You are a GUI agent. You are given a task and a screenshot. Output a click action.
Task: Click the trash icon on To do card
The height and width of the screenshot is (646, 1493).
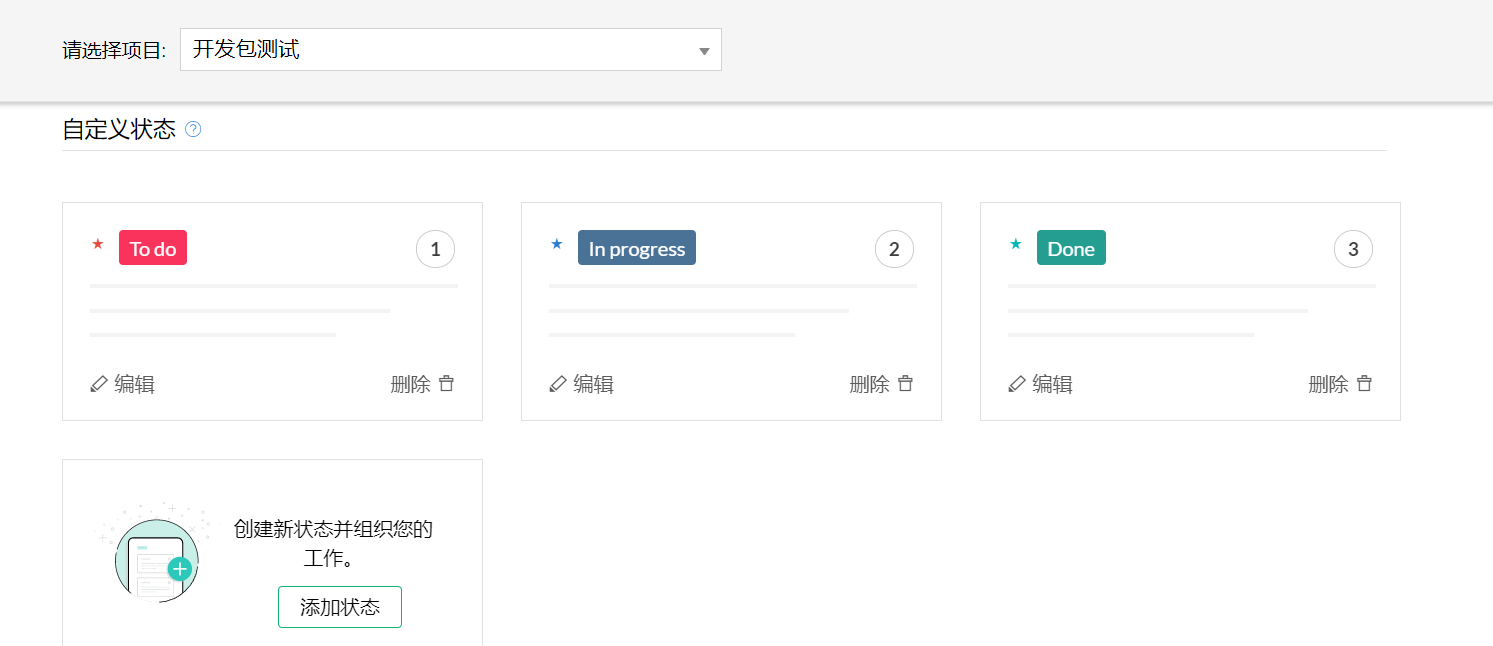pyautogui.click(x=447, y=384)
